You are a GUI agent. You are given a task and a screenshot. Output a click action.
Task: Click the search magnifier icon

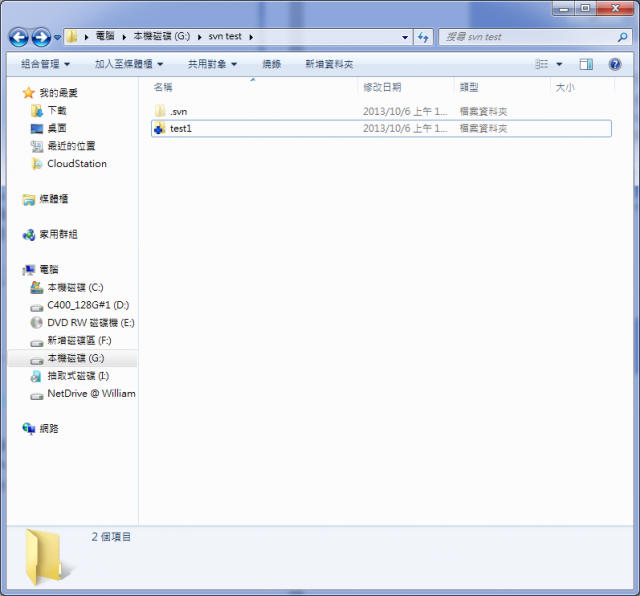point(622,37)
